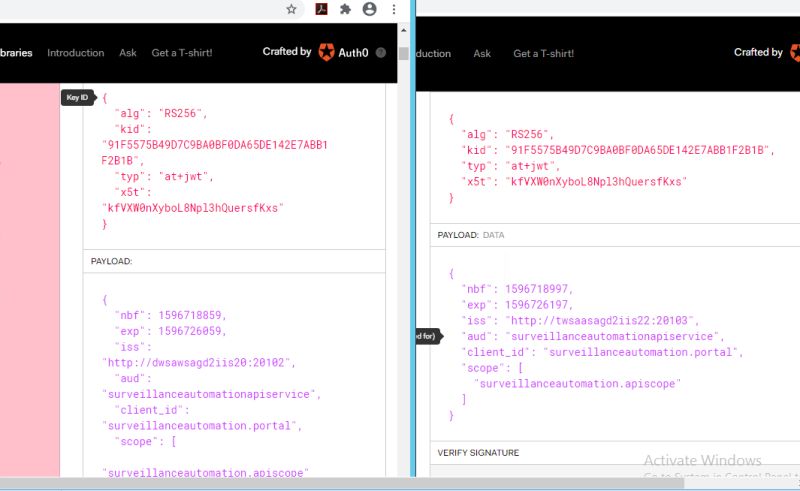Click "typ": "at+jwt" in right window
800x491 pixels.
(511, 166)
